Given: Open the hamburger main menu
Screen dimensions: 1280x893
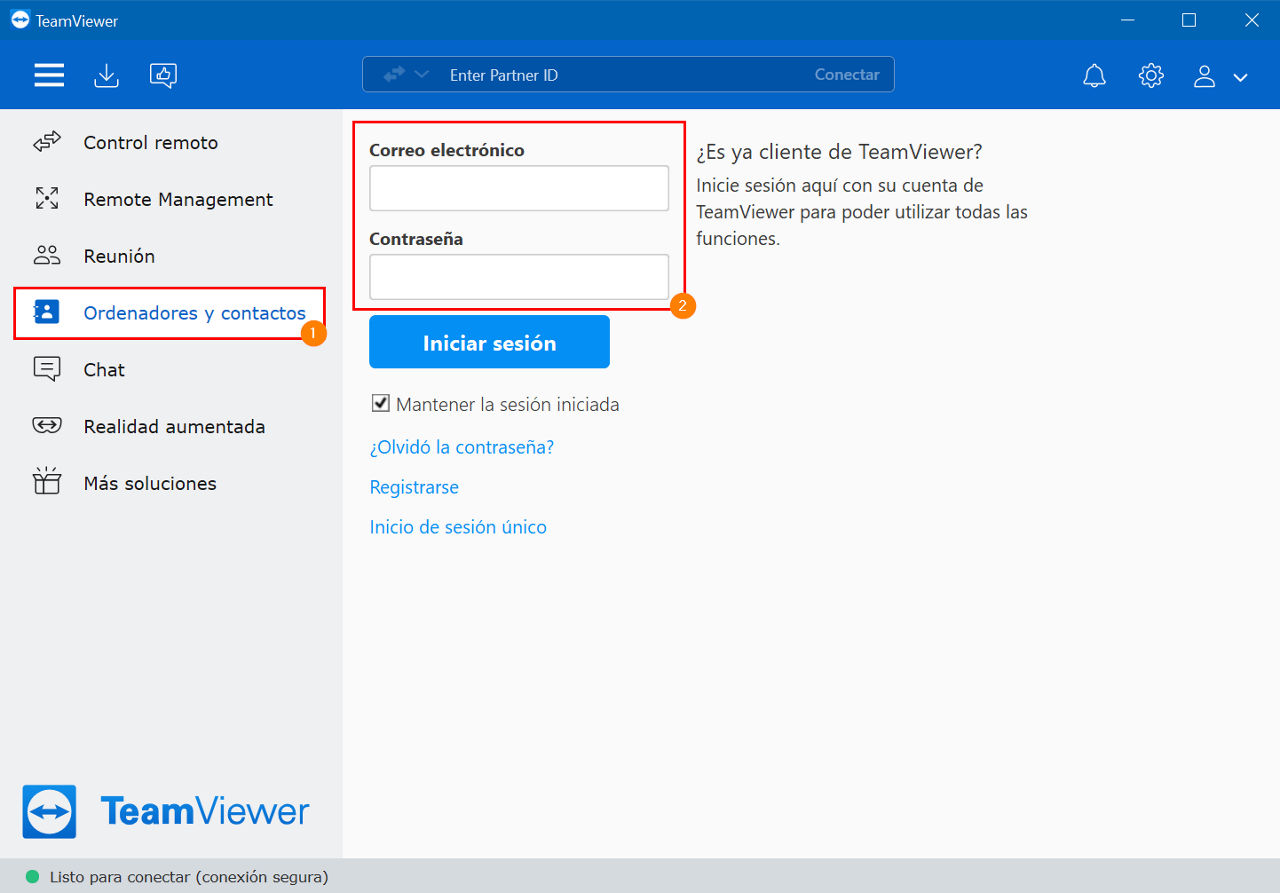Looking at the screenshot, I should pos(49,75).
